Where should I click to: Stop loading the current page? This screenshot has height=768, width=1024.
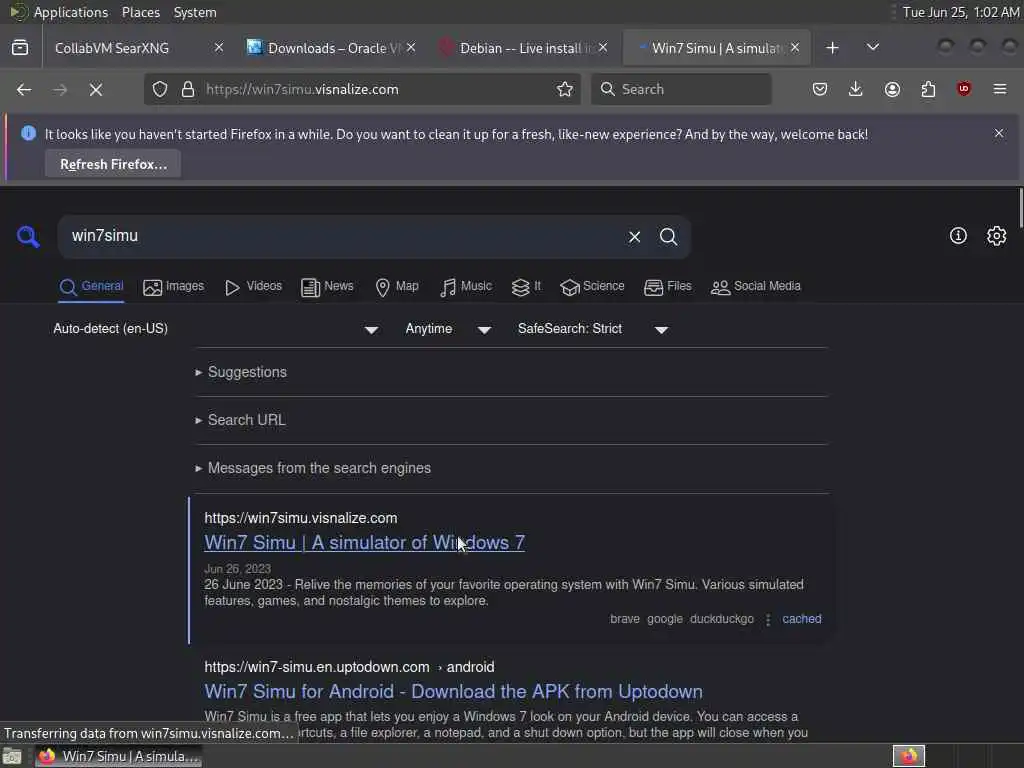96,89
